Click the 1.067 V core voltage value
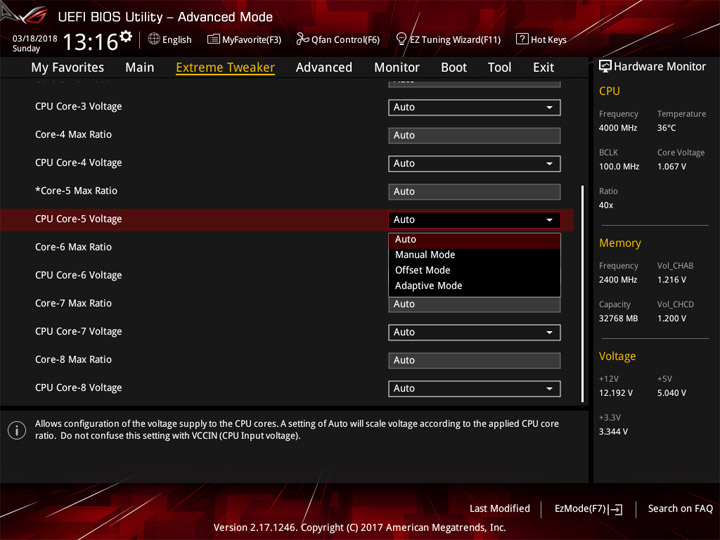 click(671, 167)
